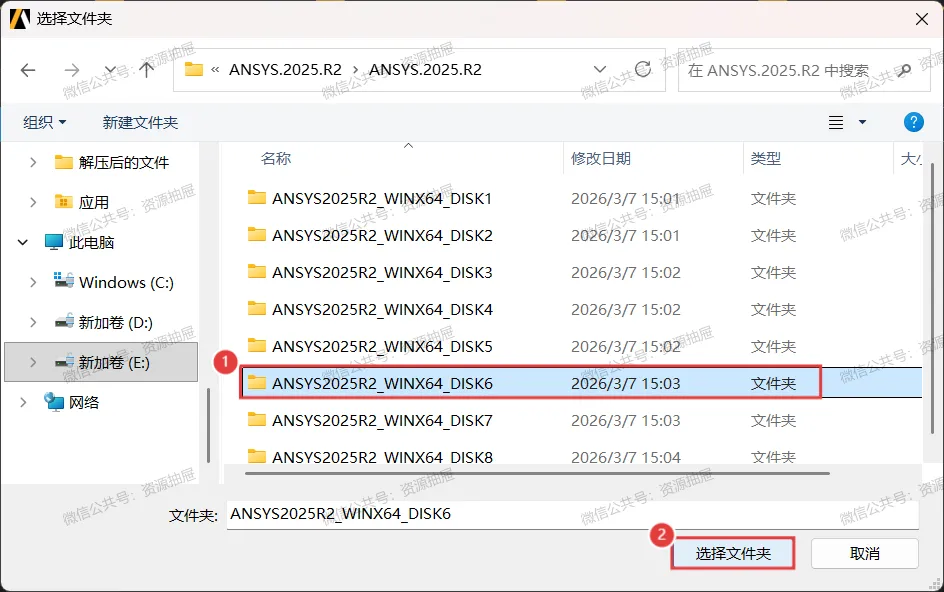Click the Back navigation arrow
This screenshot has height=592, width=944.
(28, 70)
